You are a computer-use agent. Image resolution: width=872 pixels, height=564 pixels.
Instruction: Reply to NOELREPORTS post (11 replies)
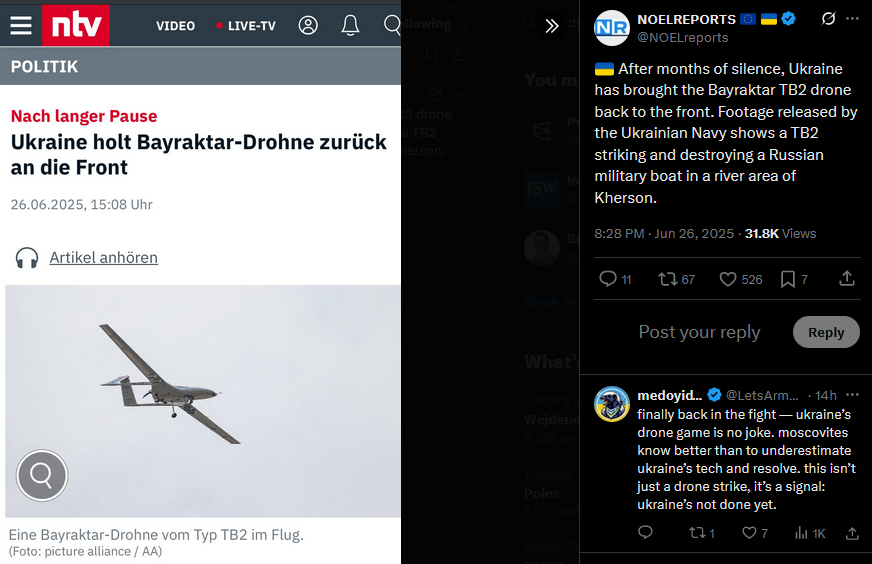[615, 279]
